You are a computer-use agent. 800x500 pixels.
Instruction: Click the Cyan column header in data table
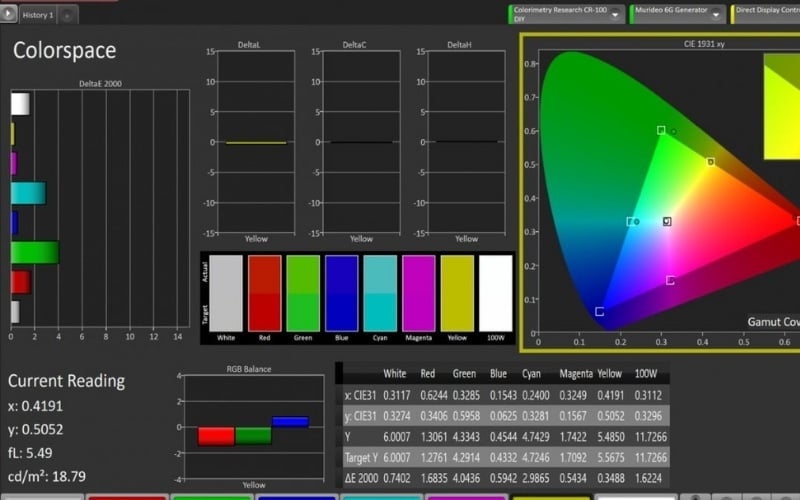pos(531,373)
